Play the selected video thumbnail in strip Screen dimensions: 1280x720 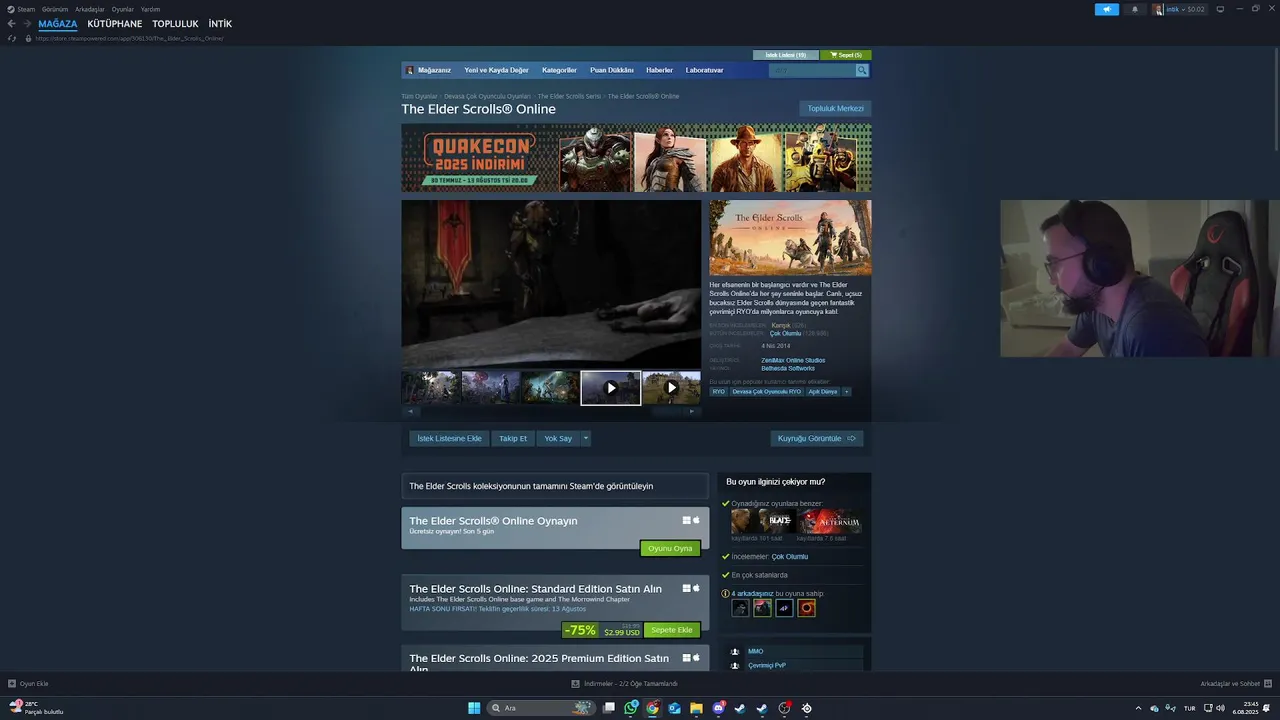coord(611,388)
